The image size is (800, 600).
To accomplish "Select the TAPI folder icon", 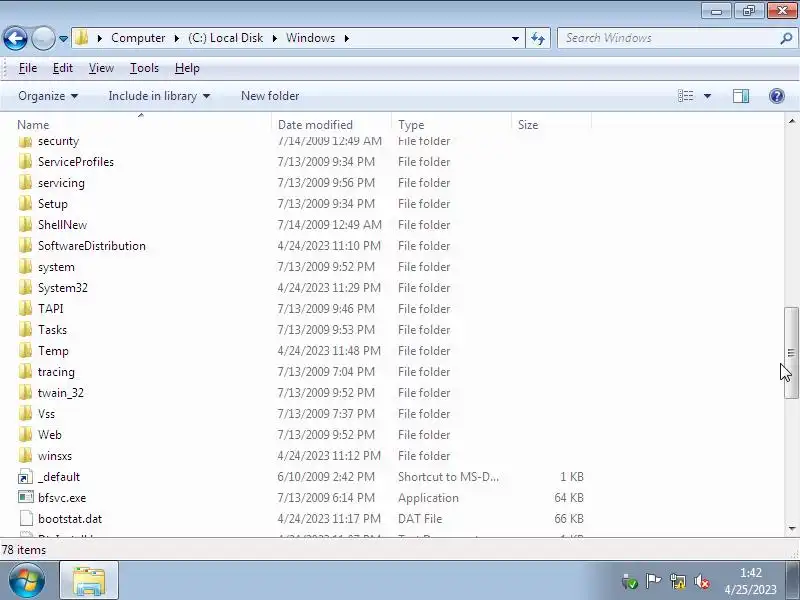I will (x=25, y=309).
